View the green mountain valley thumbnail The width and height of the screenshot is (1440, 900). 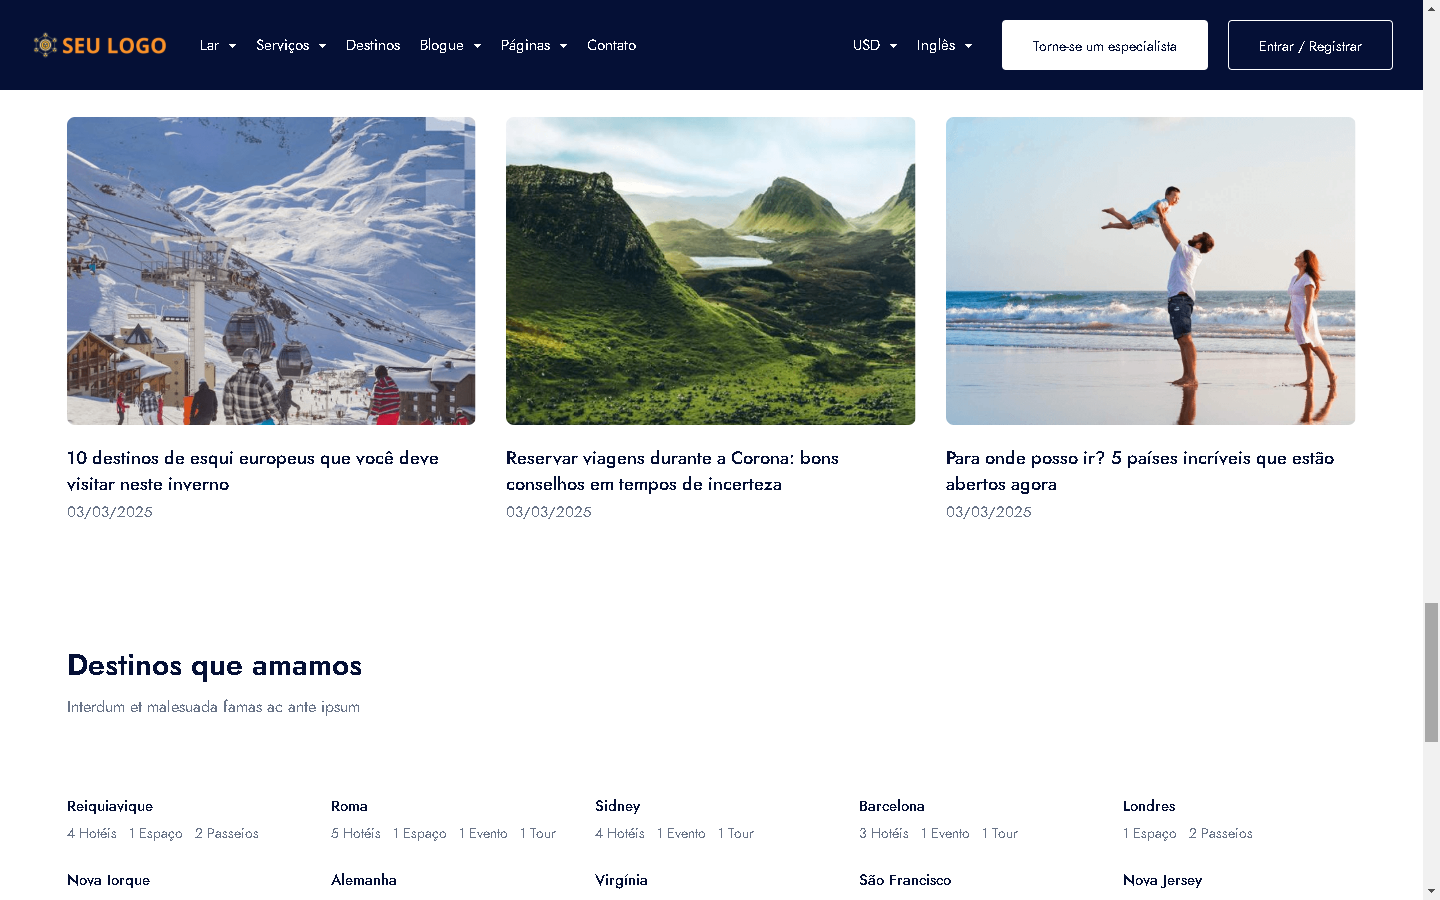710,271
